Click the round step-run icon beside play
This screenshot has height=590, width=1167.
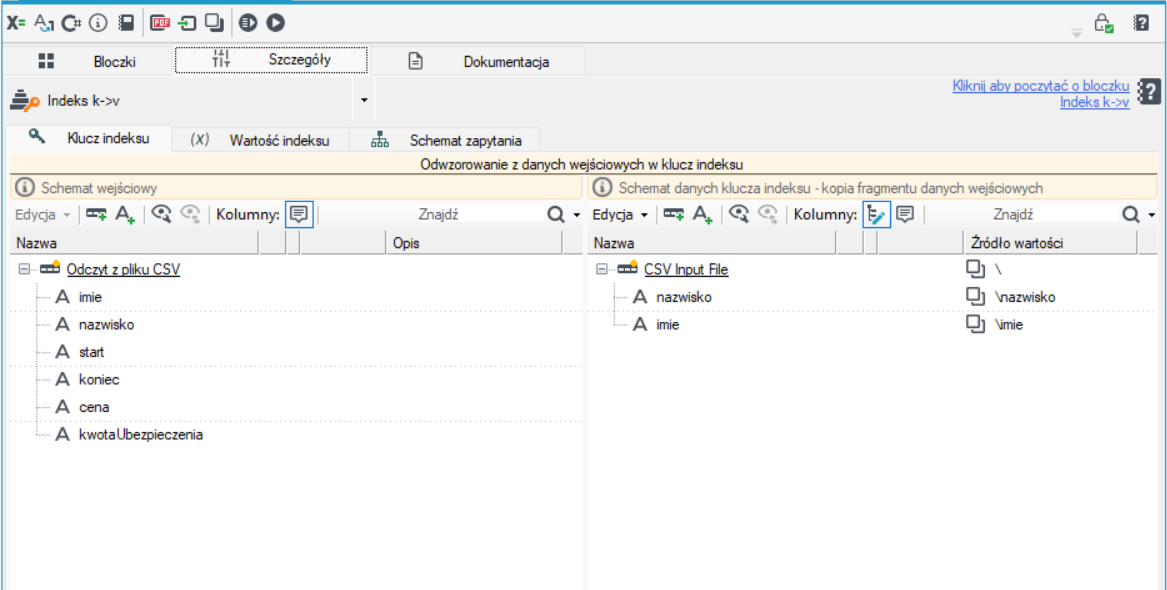248,23
